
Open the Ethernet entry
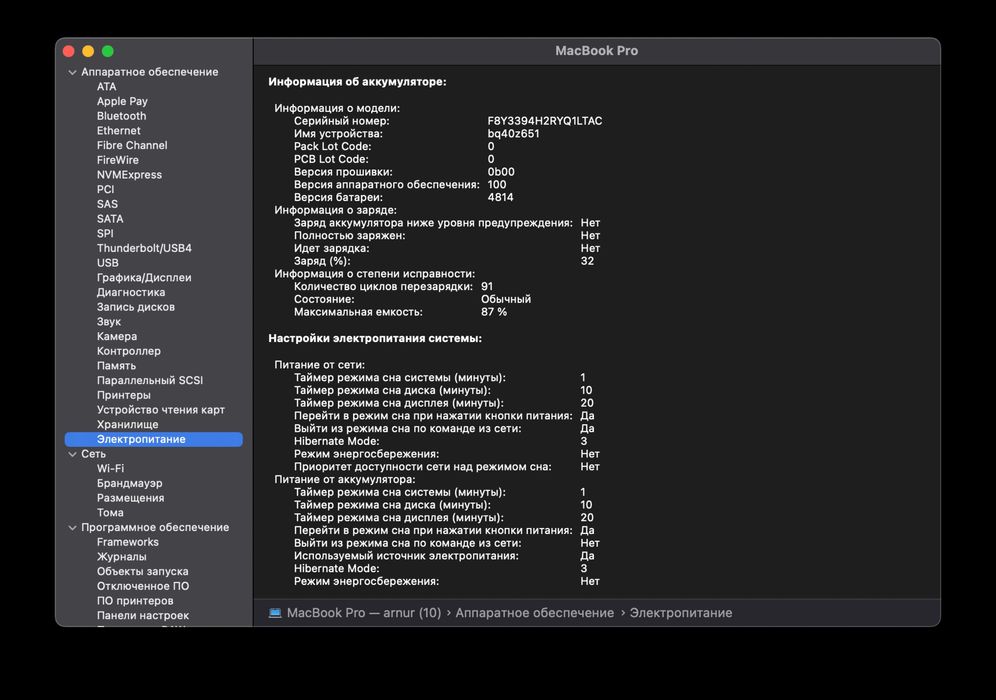[x=119, y=130]
